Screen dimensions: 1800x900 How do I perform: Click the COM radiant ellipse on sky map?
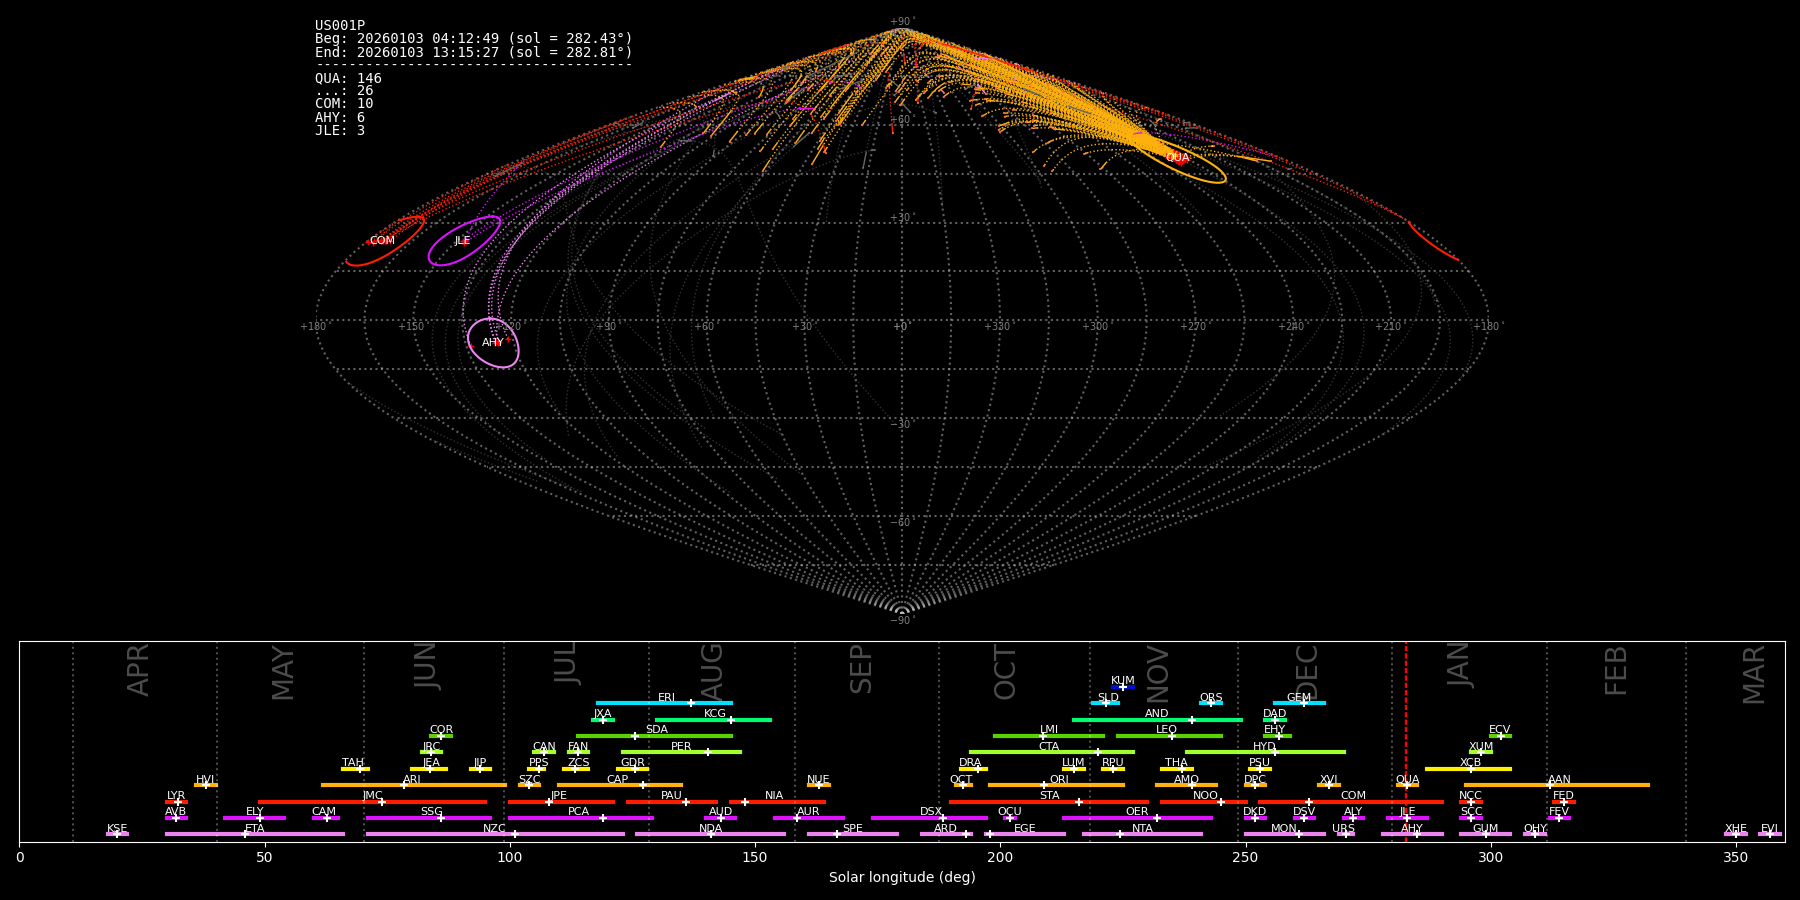(386, 241)
